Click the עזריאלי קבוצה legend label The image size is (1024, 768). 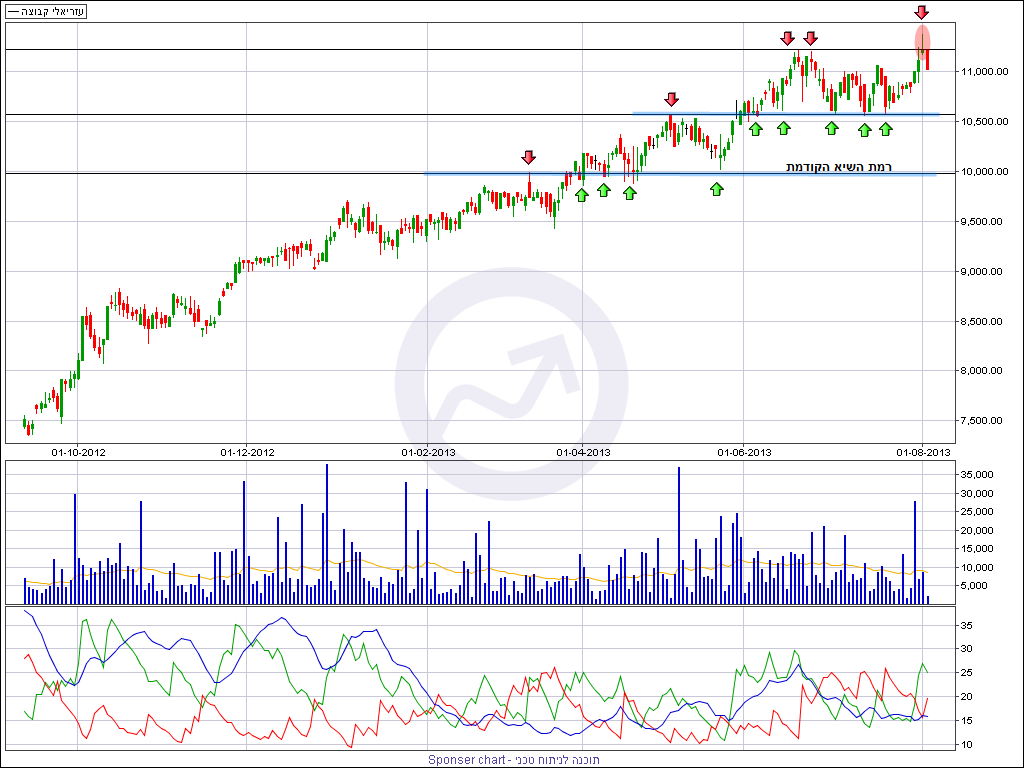click(x=46, y=11)
